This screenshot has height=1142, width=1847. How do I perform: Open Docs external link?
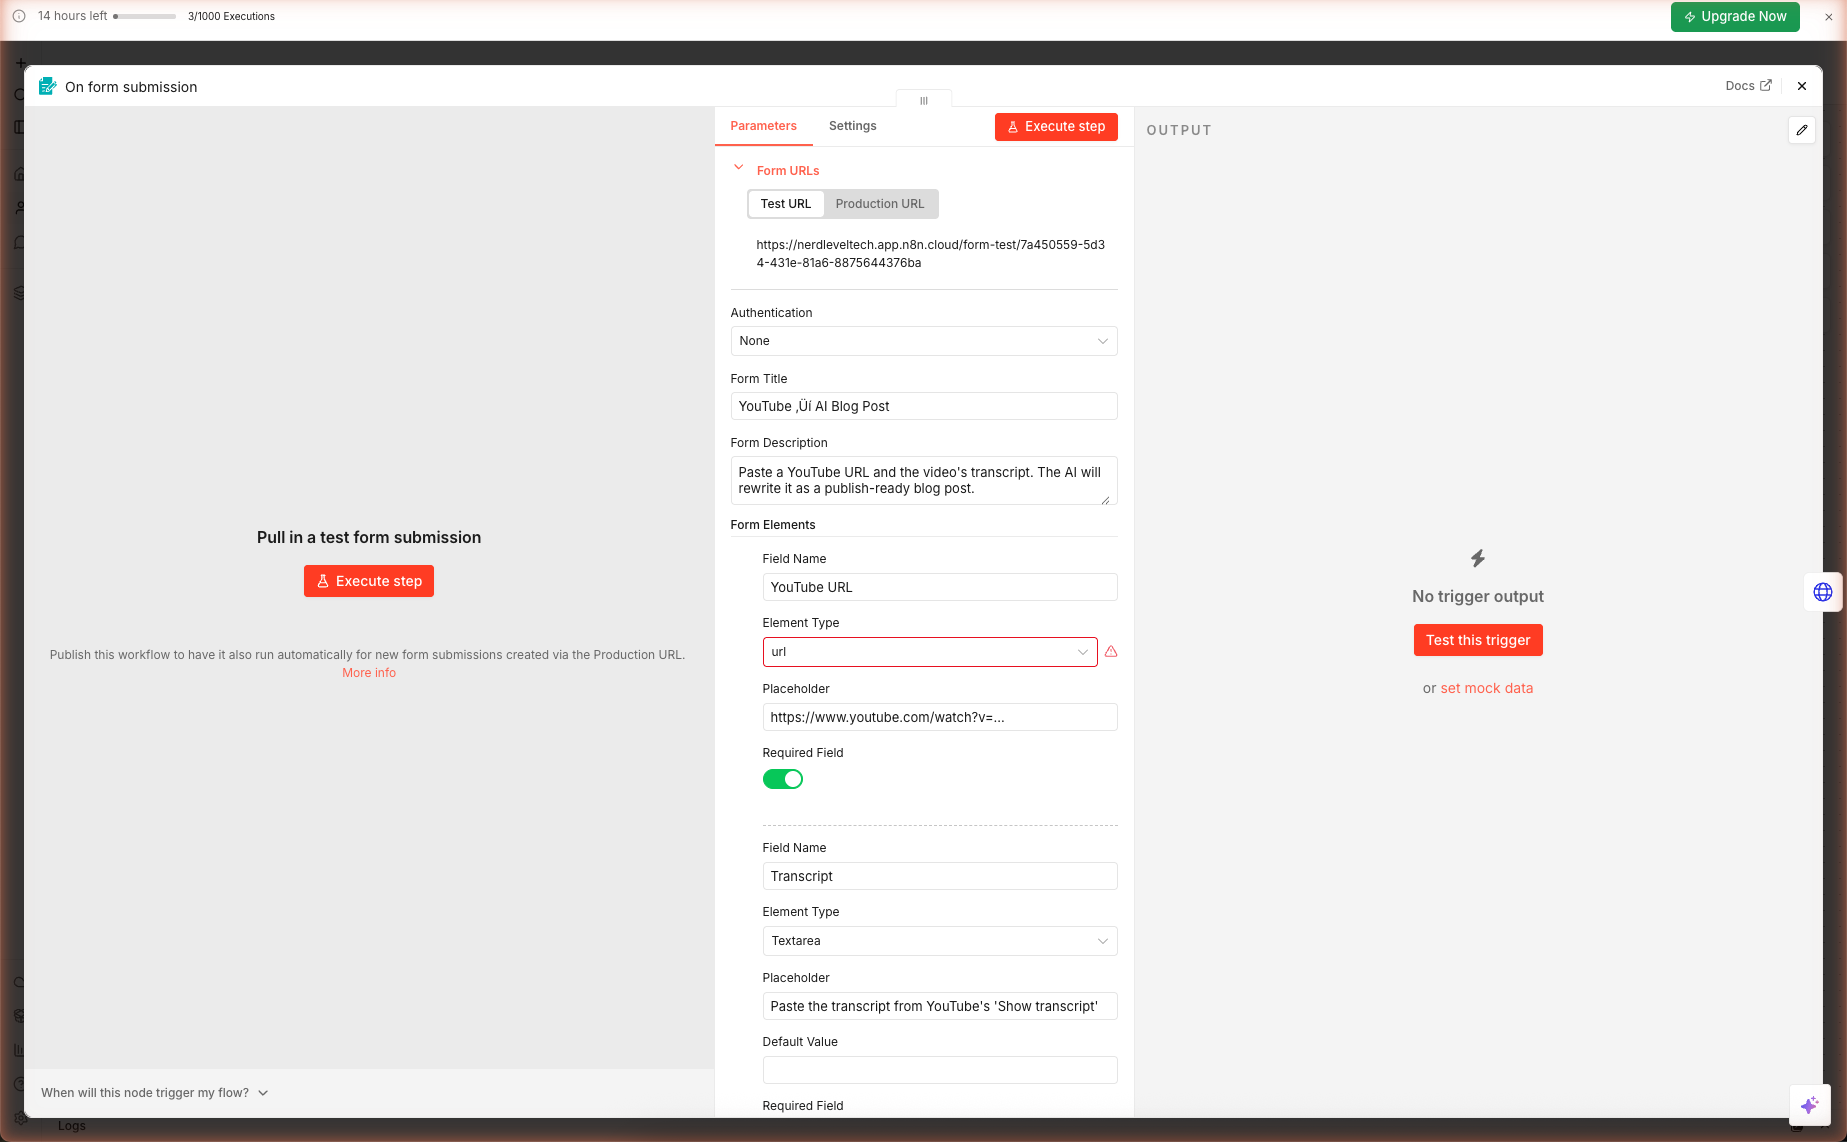[x=1748, y=86]
